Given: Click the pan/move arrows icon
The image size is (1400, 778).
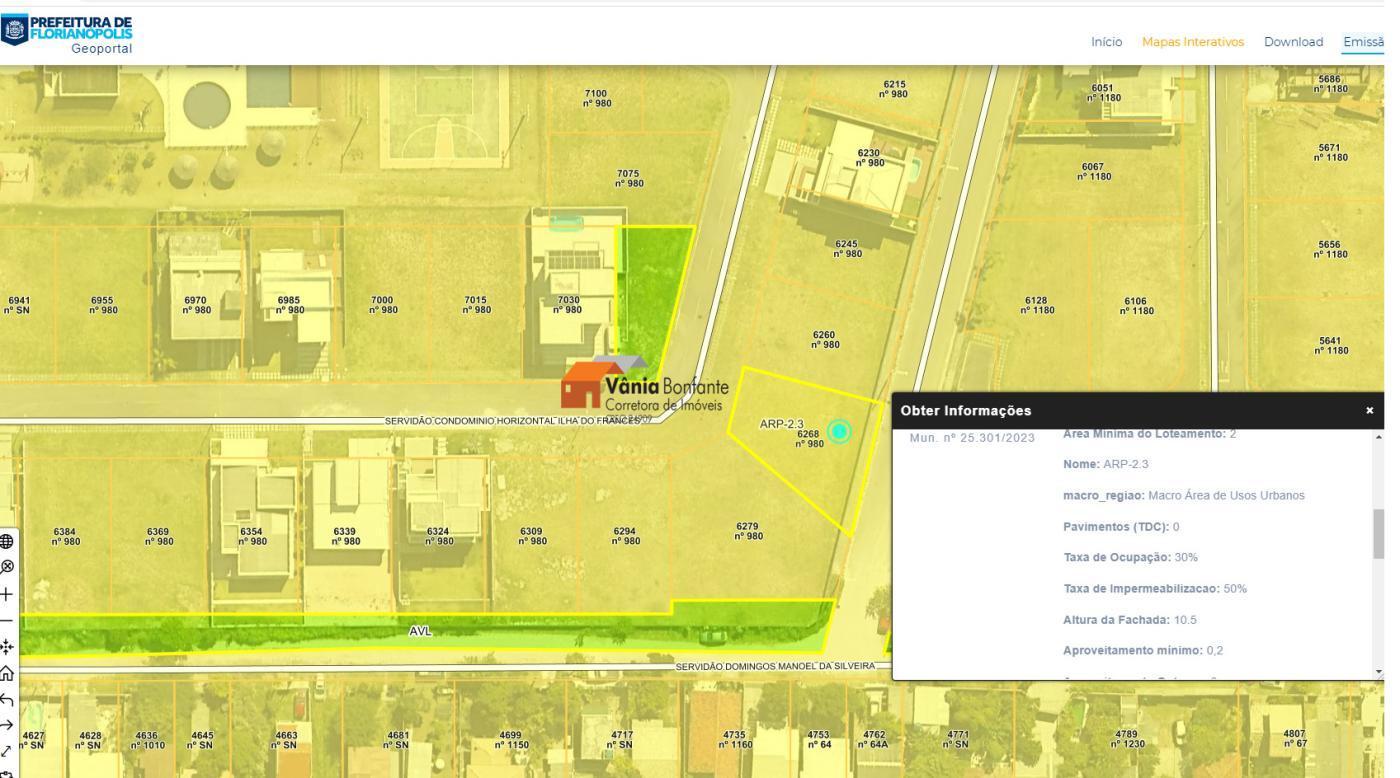Looking at the screenshot, I should tap(7, 647).
